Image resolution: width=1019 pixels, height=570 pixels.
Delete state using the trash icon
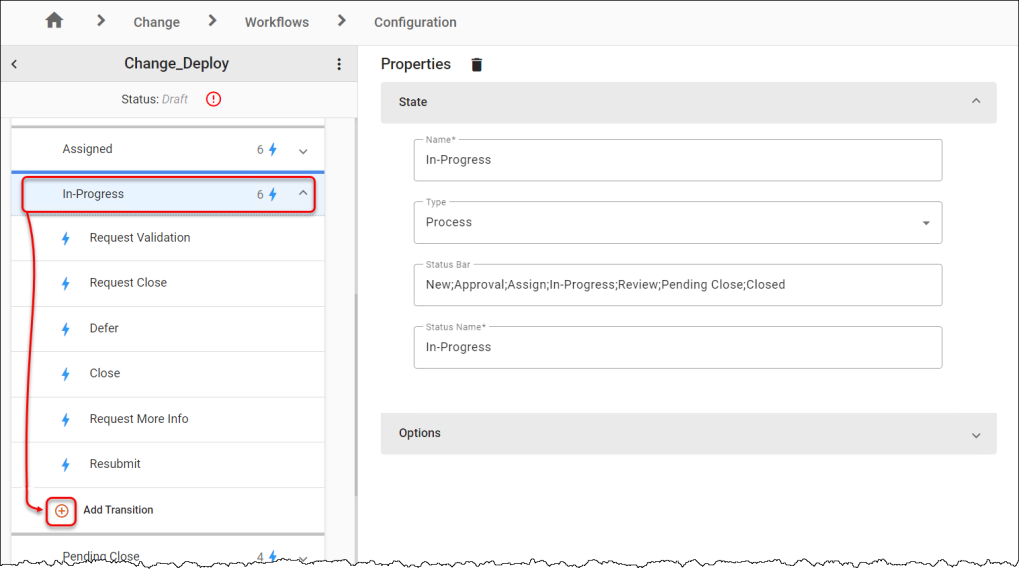476,64
